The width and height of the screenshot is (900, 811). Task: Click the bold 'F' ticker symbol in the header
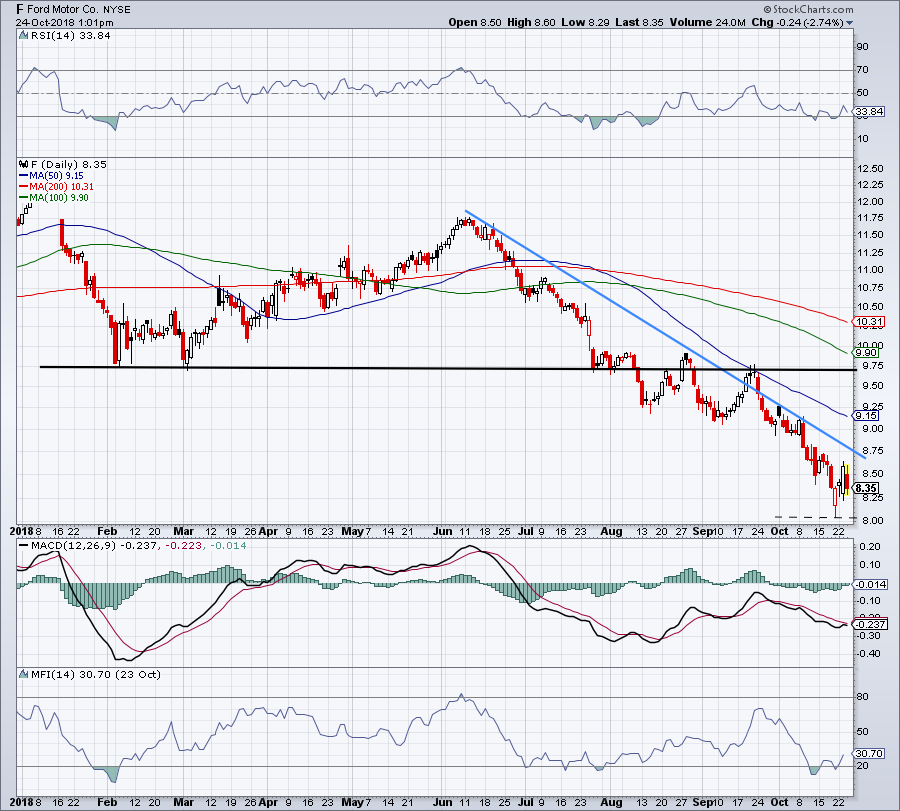click(20, 10)
